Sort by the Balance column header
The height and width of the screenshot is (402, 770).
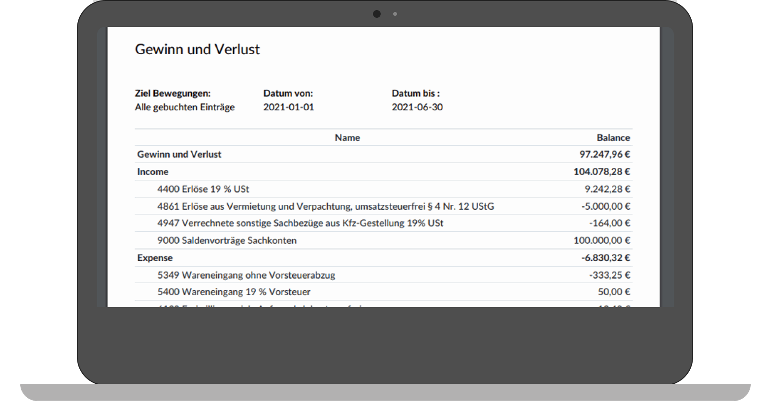click(x=613, y=138)
